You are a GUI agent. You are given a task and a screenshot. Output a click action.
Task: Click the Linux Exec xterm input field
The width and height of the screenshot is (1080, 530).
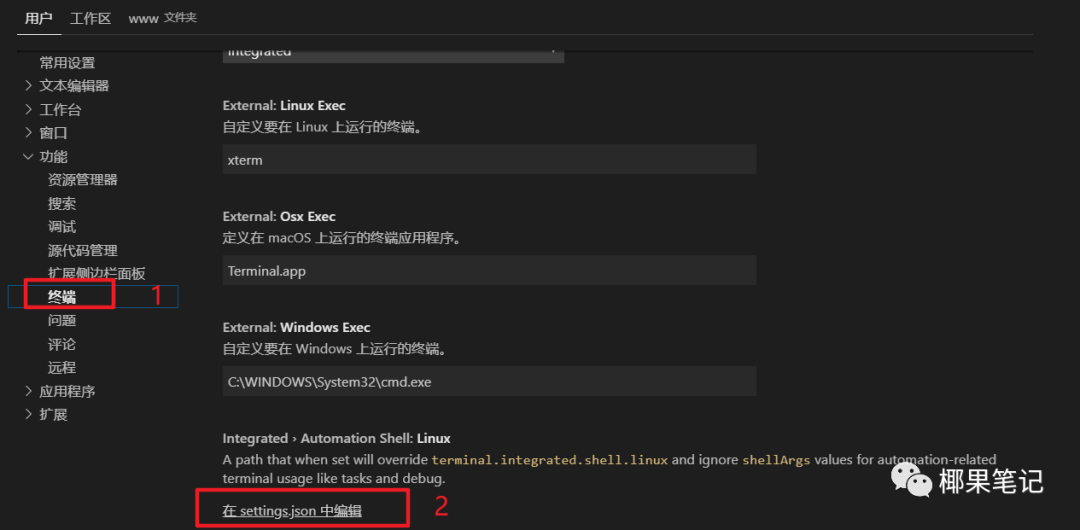[489, 159]
